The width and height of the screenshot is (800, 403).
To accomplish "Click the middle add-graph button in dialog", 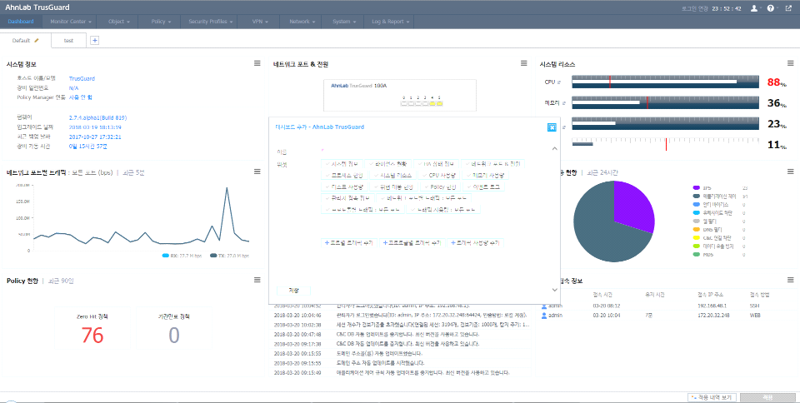I will click(x=412, y=243).
